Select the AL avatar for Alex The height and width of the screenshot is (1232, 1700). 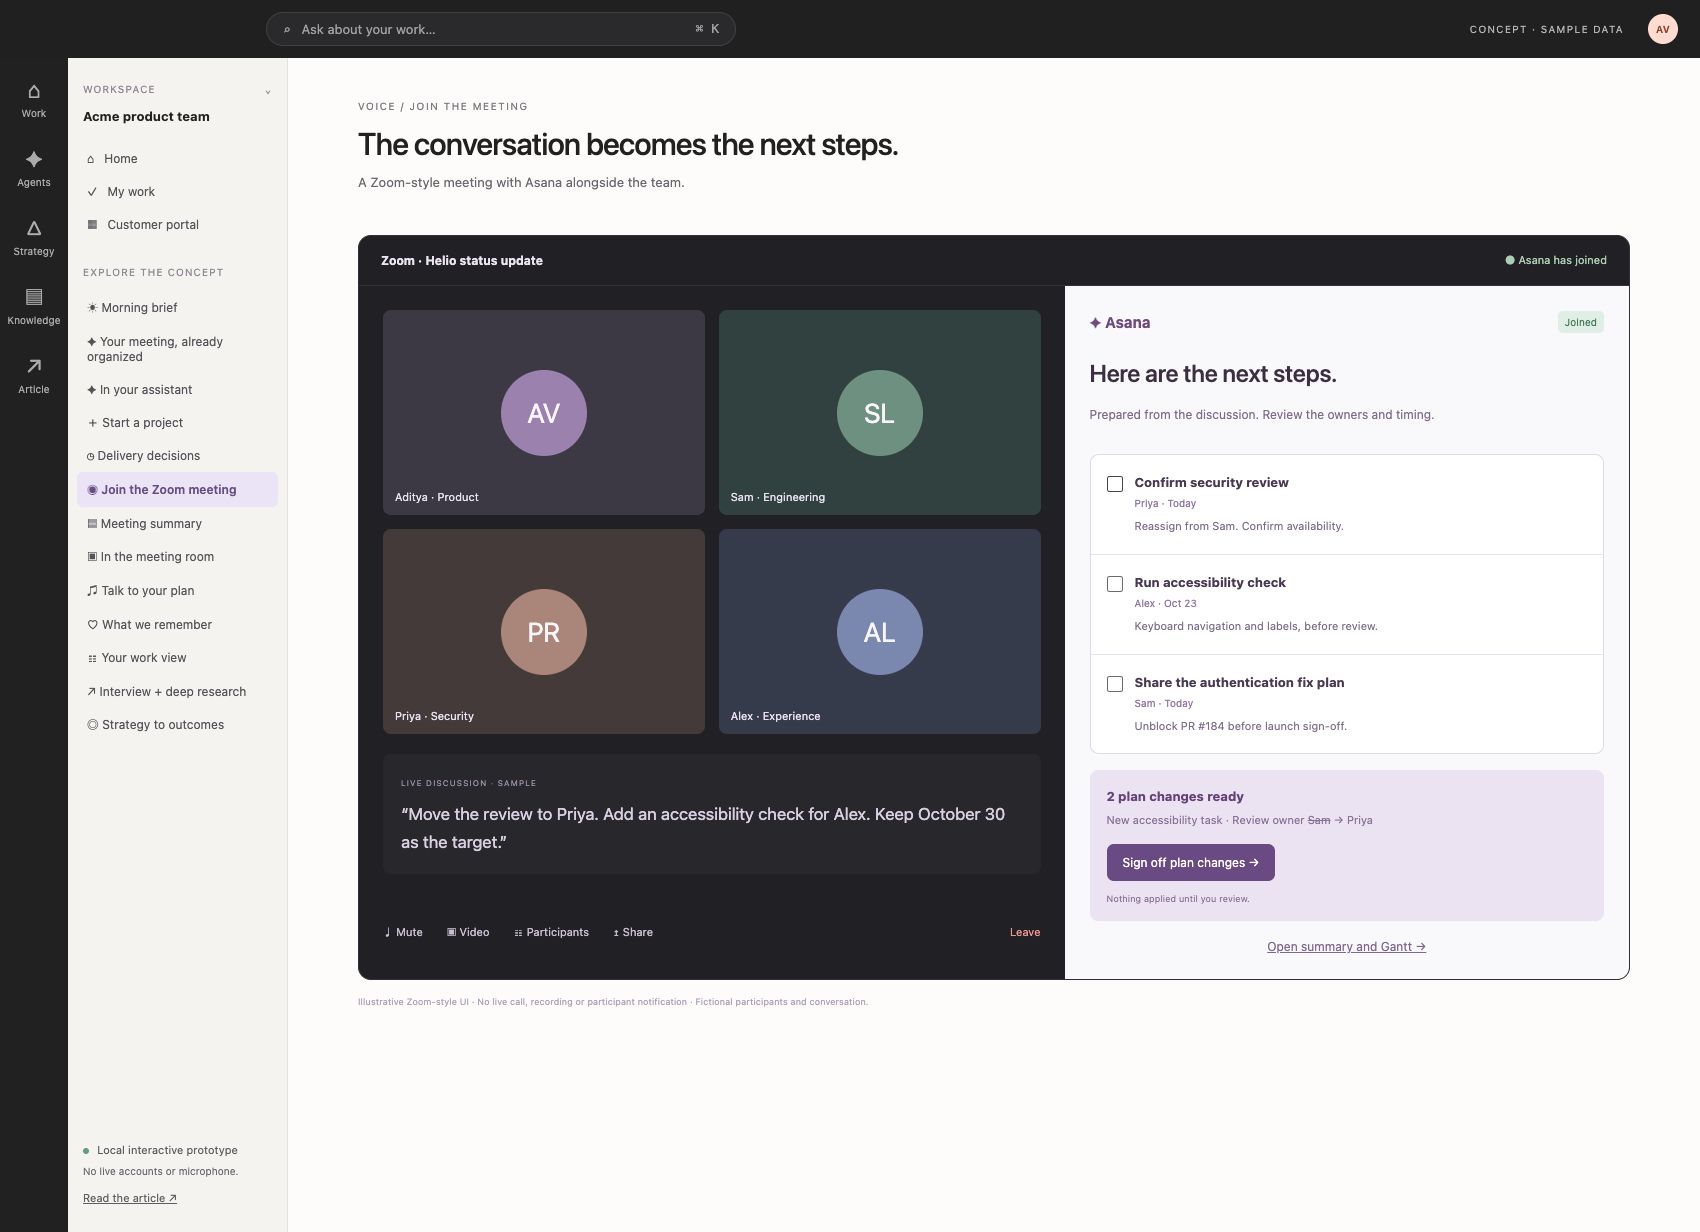coord(880,632)
